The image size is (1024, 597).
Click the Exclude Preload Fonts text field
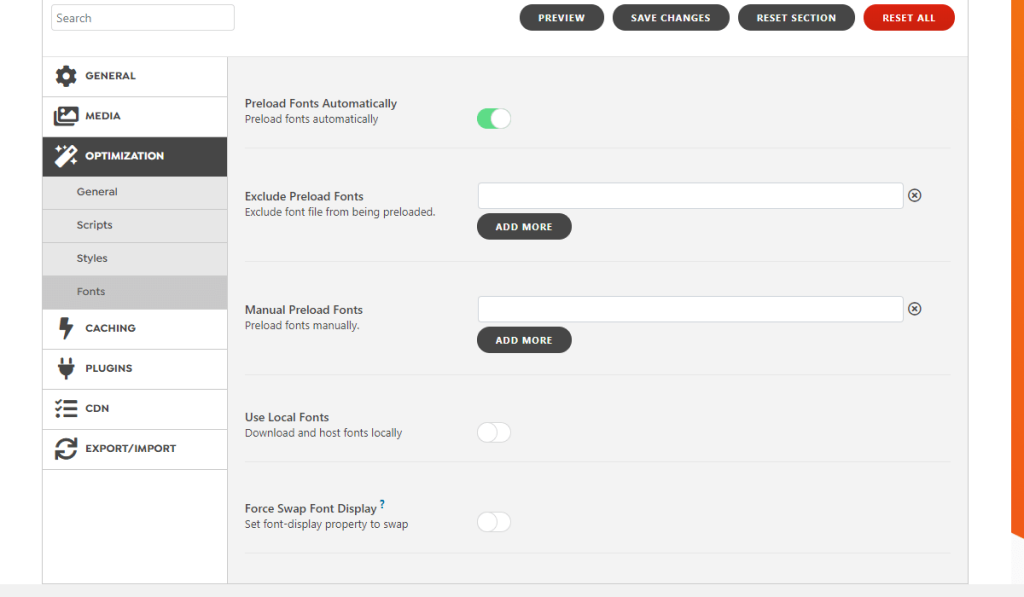(690, 196)
